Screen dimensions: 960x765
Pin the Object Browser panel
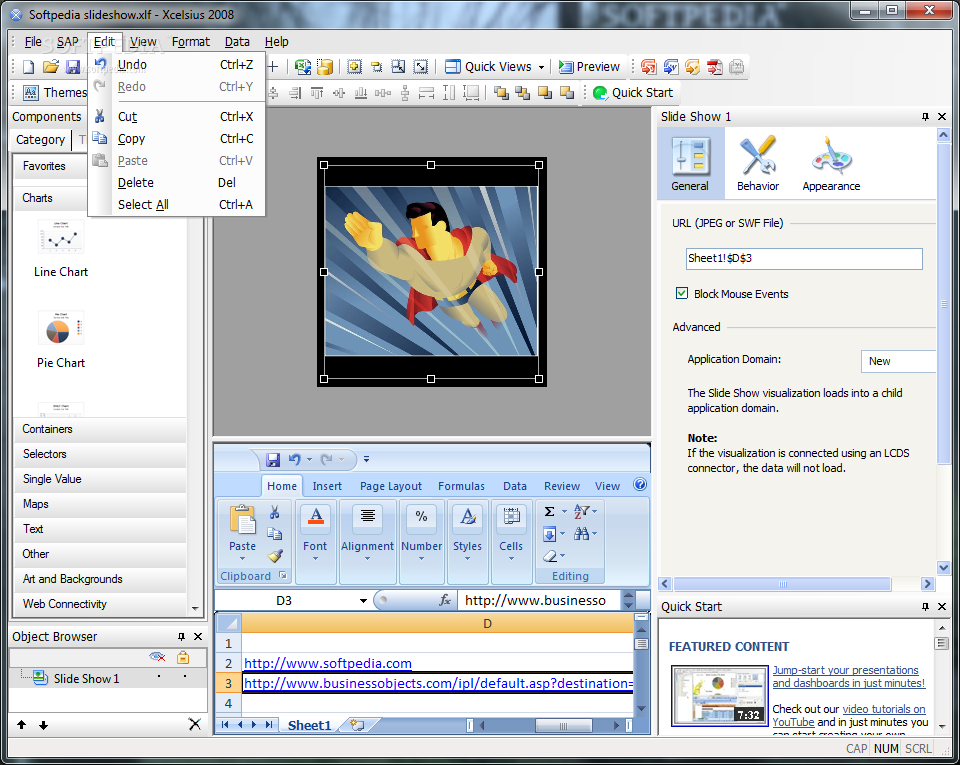tap(181, 636)
